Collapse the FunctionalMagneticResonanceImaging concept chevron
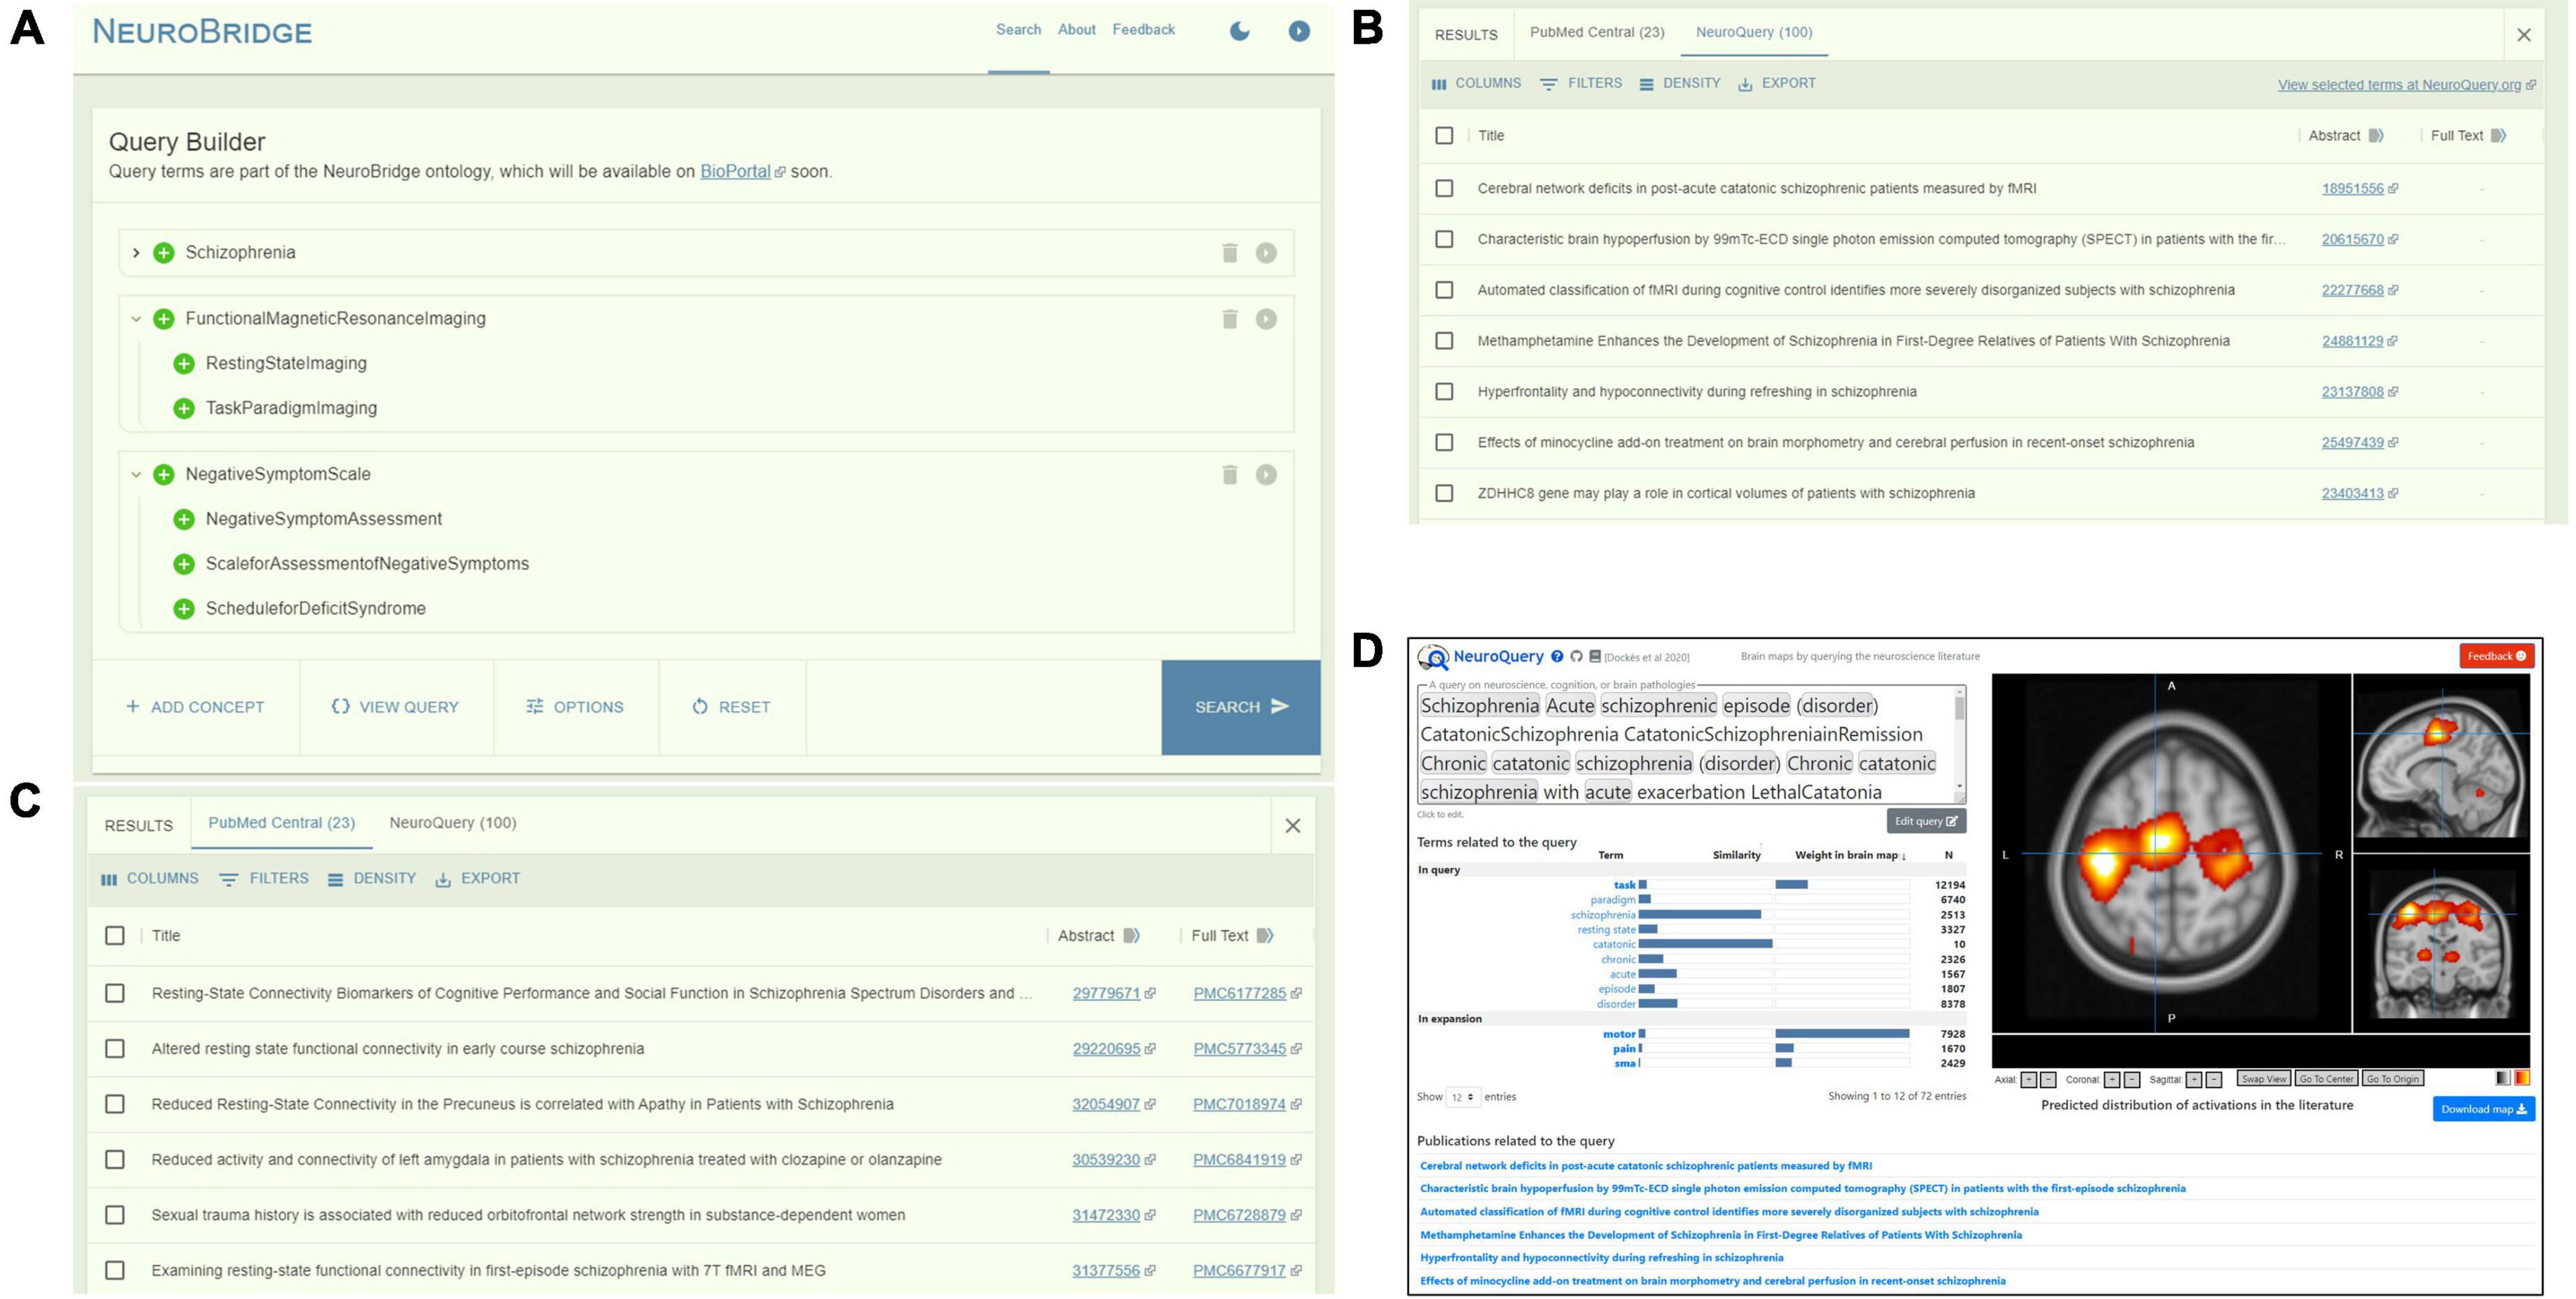The image size is (2576, 1299). (136, 319)
